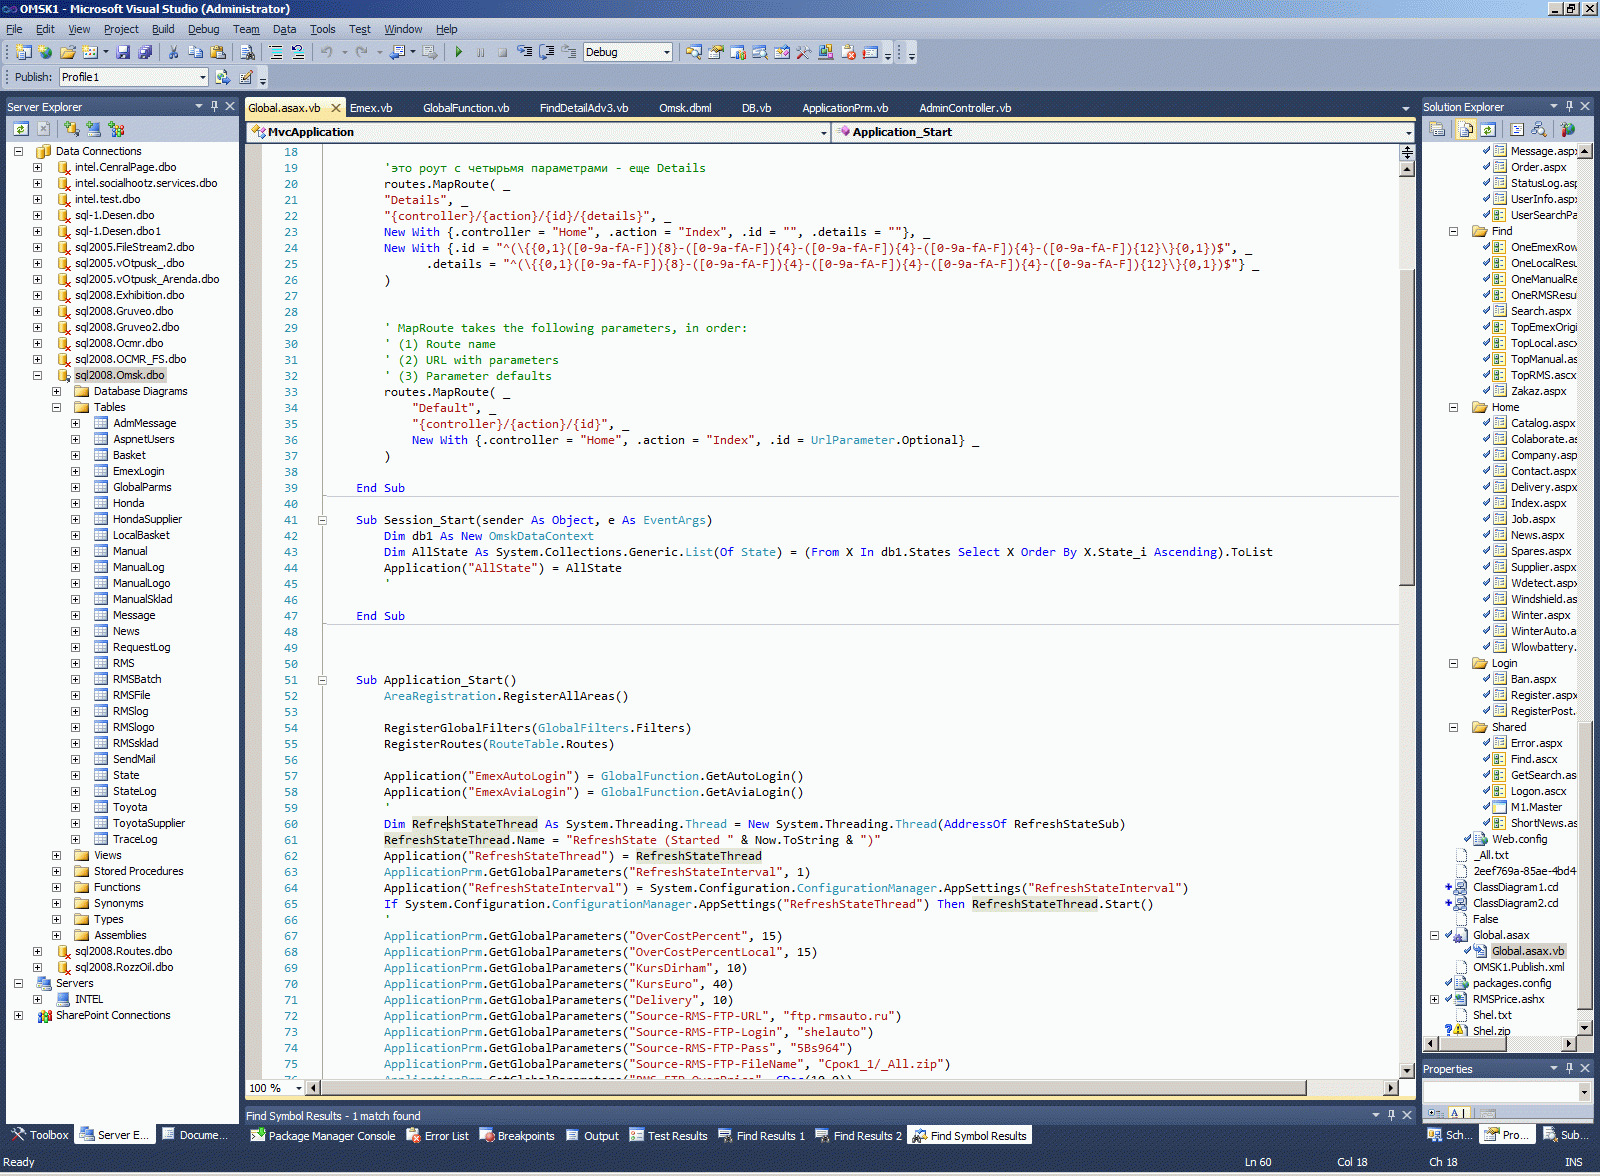Refresh the Server Explorer panel
Image resolution: width=1600 pixels, height=1176 pixels.
(x=21, y=129)
